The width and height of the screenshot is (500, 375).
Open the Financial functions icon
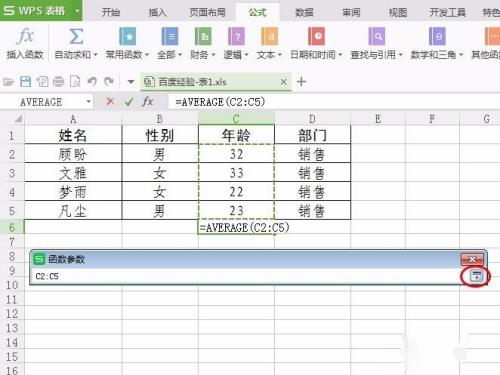coord(203,36)
